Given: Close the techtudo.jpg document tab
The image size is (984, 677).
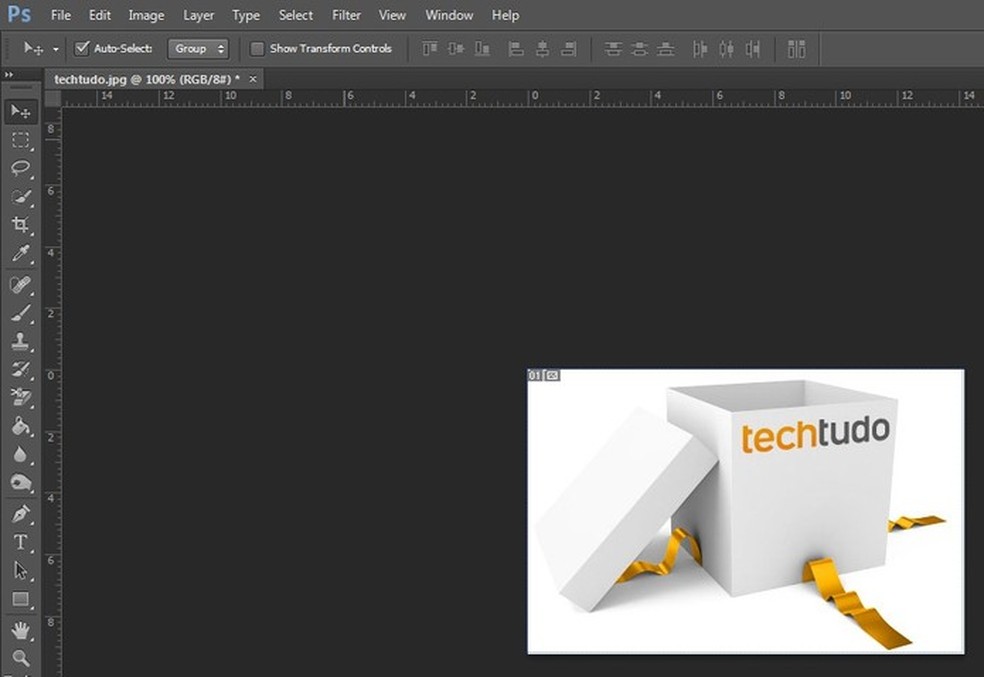Looking at the screenshot, I should pyautogui.click(x=253, y=78).
